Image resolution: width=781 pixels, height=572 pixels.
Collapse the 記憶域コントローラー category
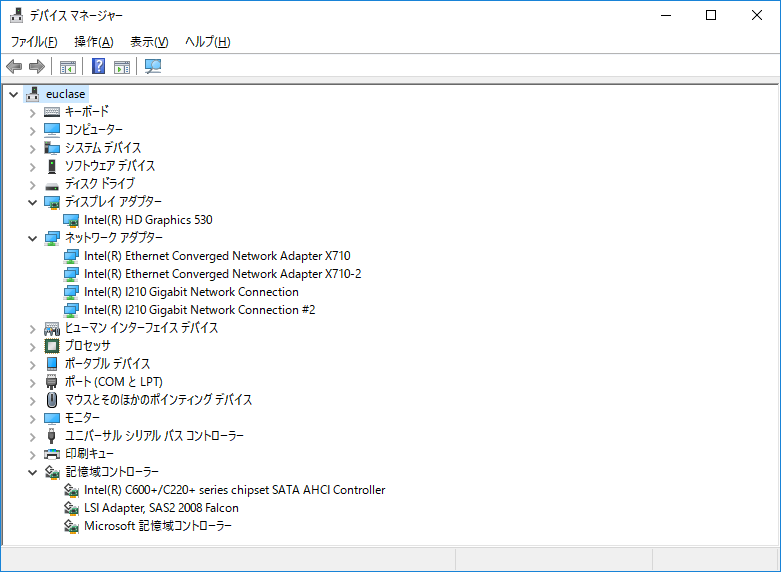tap(32, 472)
